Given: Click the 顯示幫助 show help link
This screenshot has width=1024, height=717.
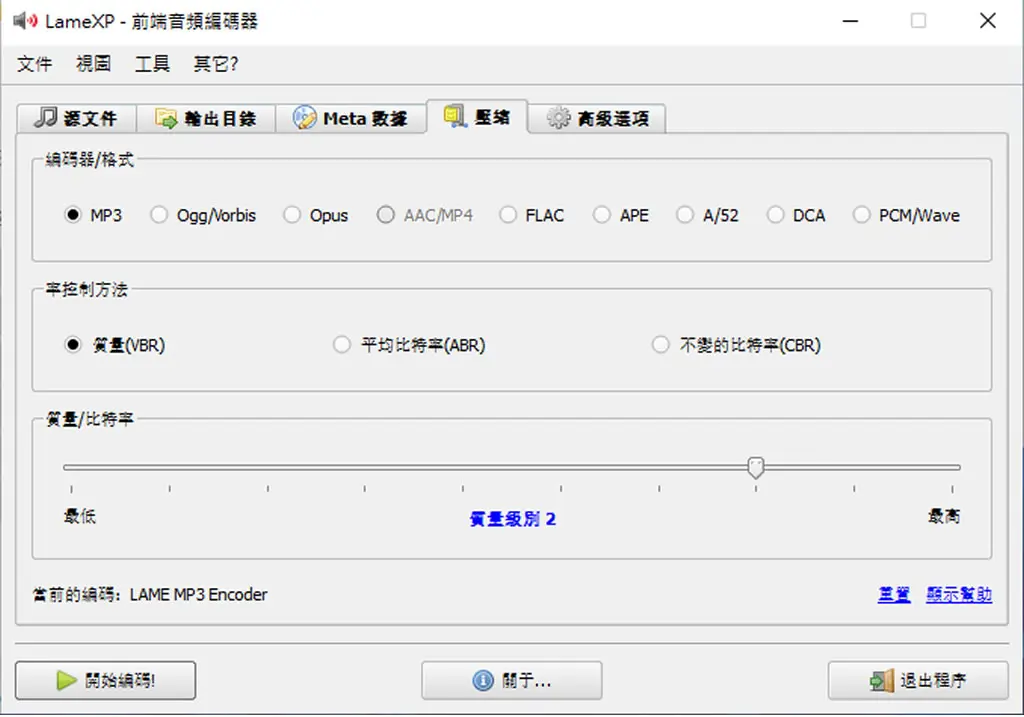Looking at the screenshot, I should pos(959,594).
